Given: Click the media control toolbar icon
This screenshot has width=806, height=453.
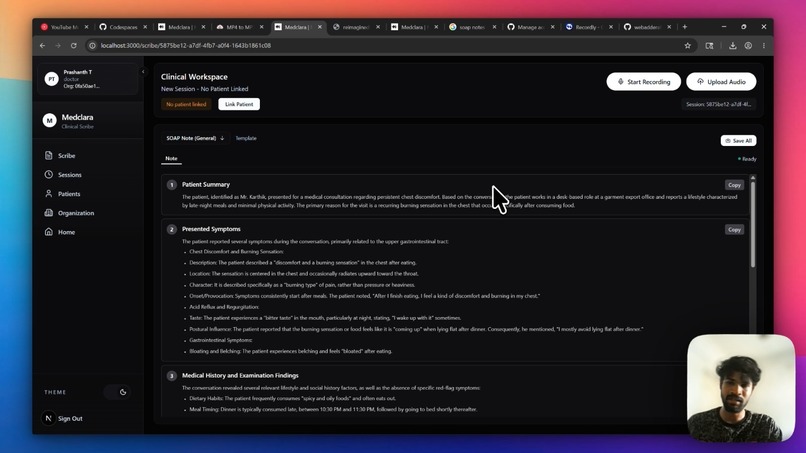Looking at the screenshot, I should [x=709, y=46].
